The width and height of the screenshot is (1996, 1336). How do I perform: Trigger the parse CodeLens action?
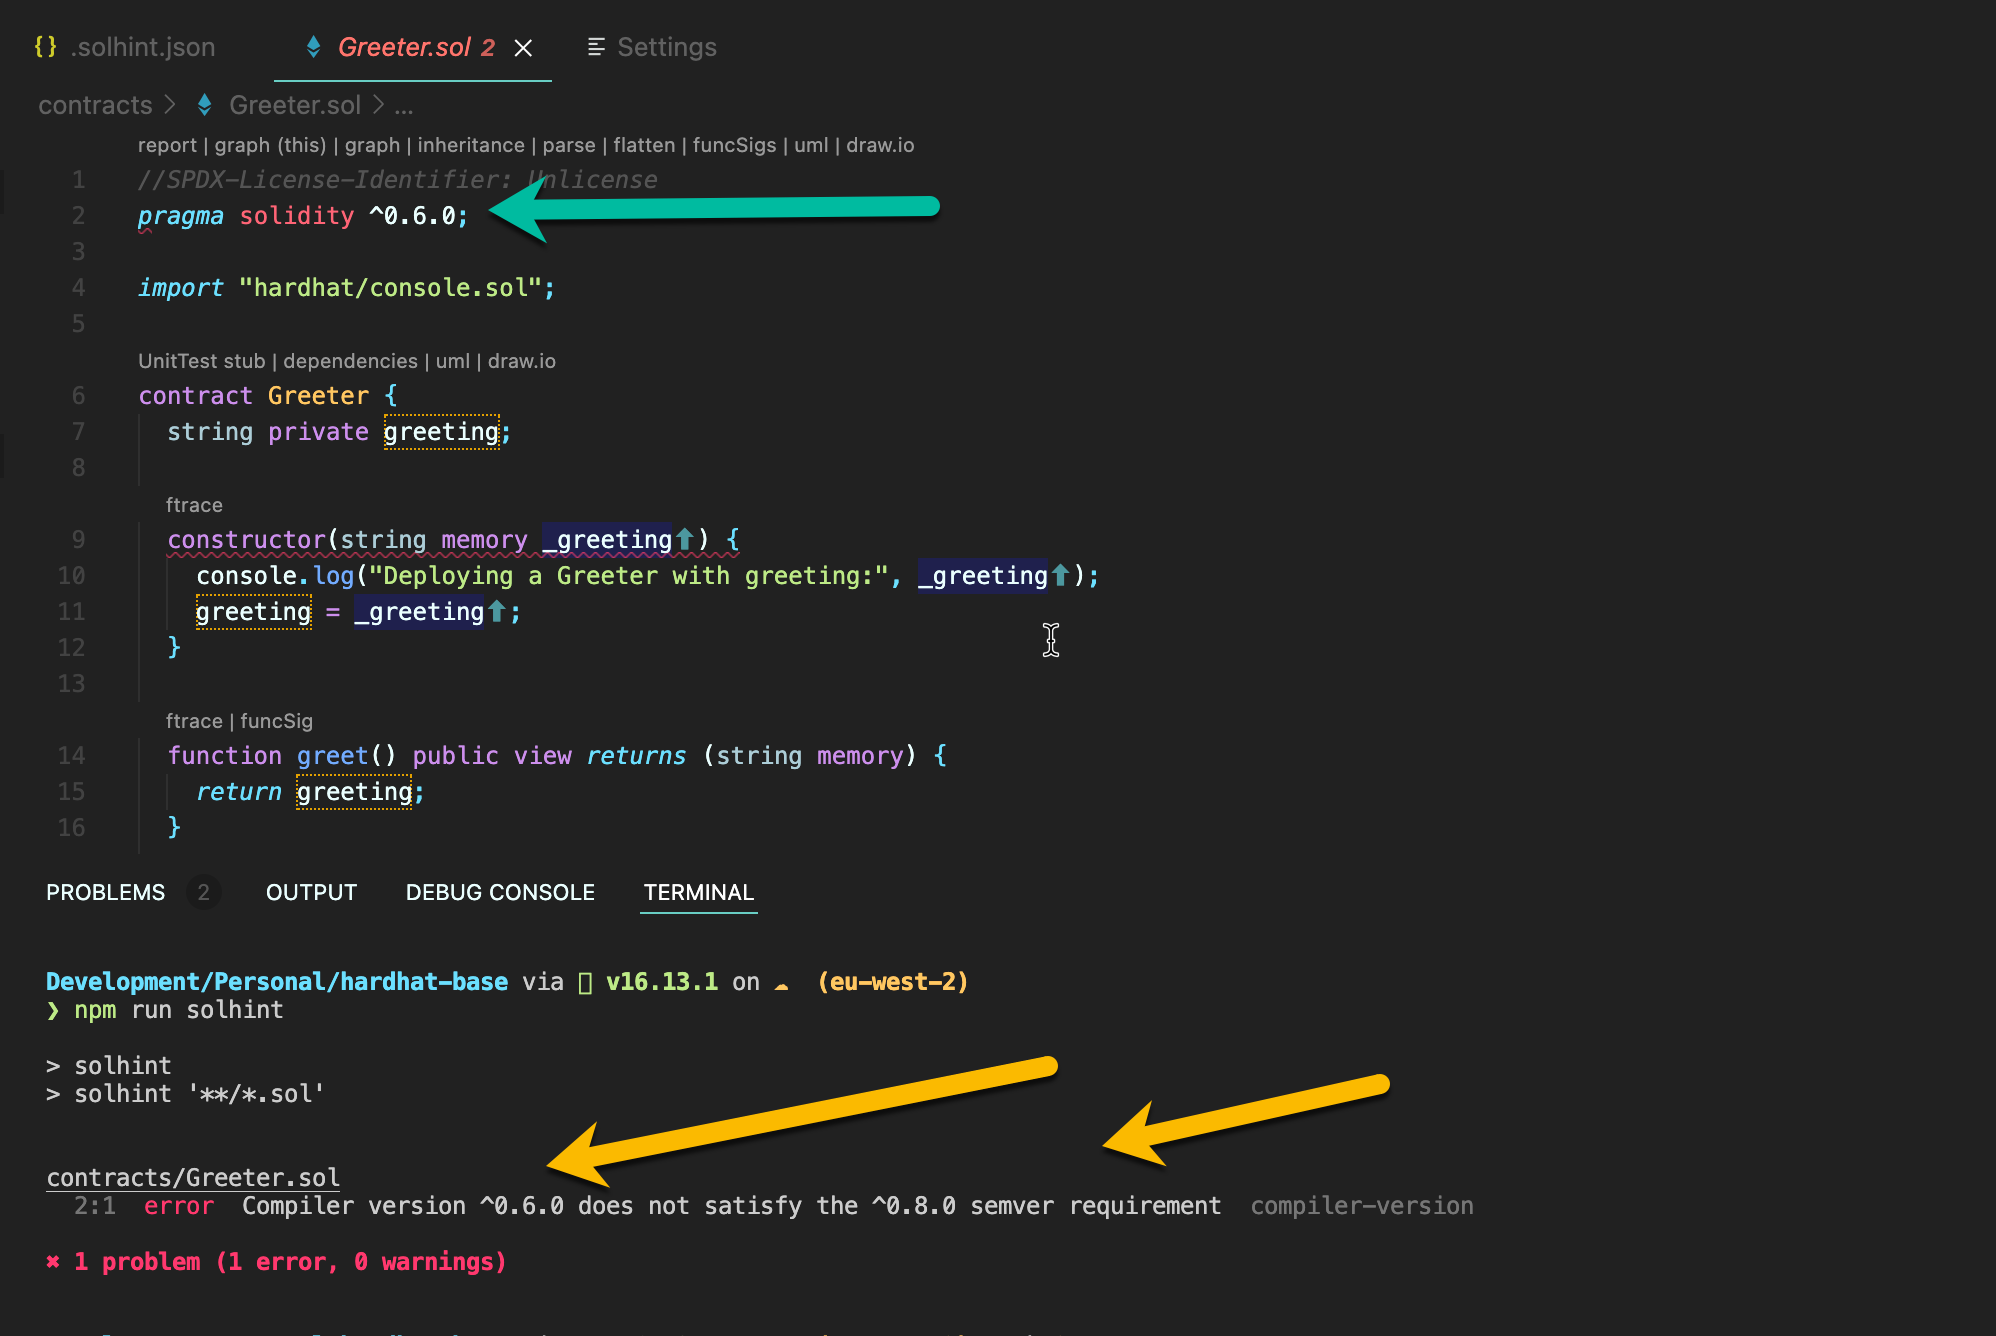569,145
